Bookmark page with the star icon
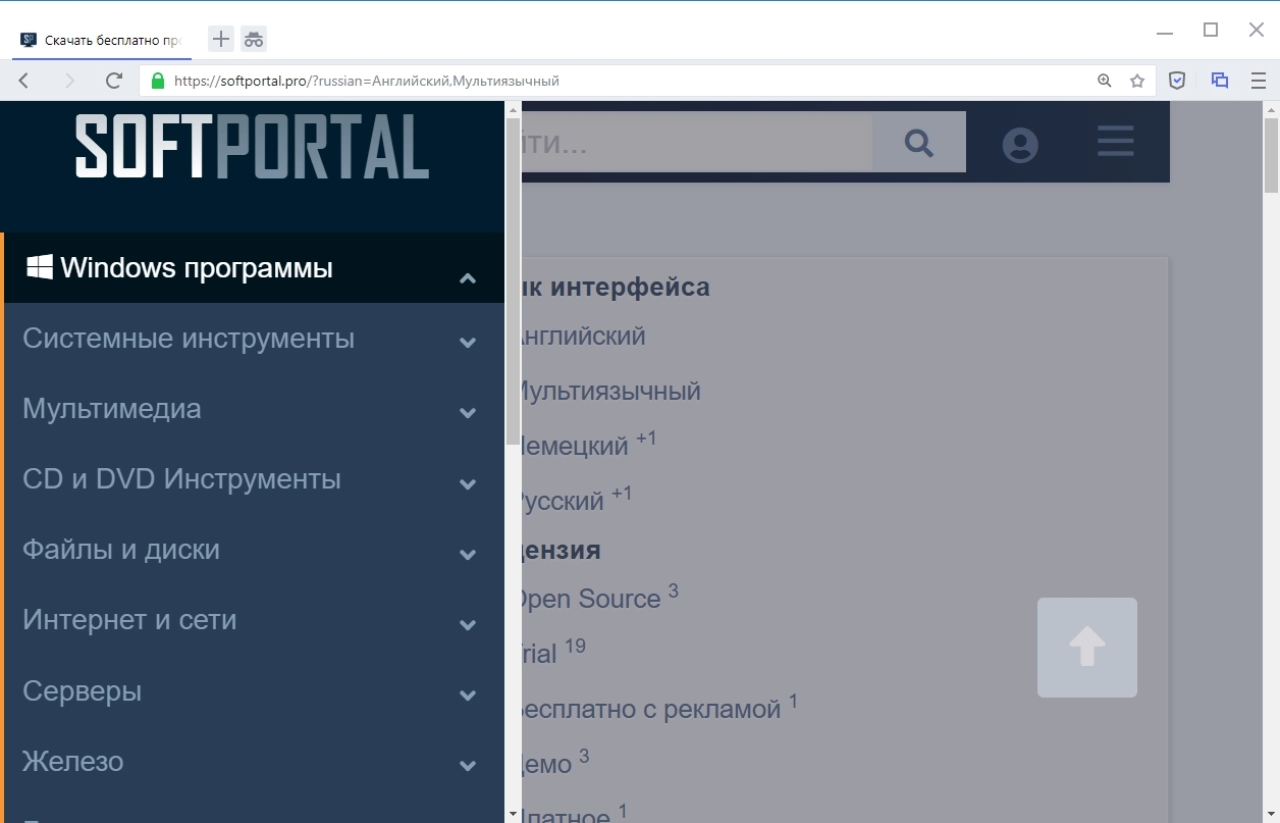Screen dimensions: 1280x823 pyautogui.click(x=1137, y=81)
